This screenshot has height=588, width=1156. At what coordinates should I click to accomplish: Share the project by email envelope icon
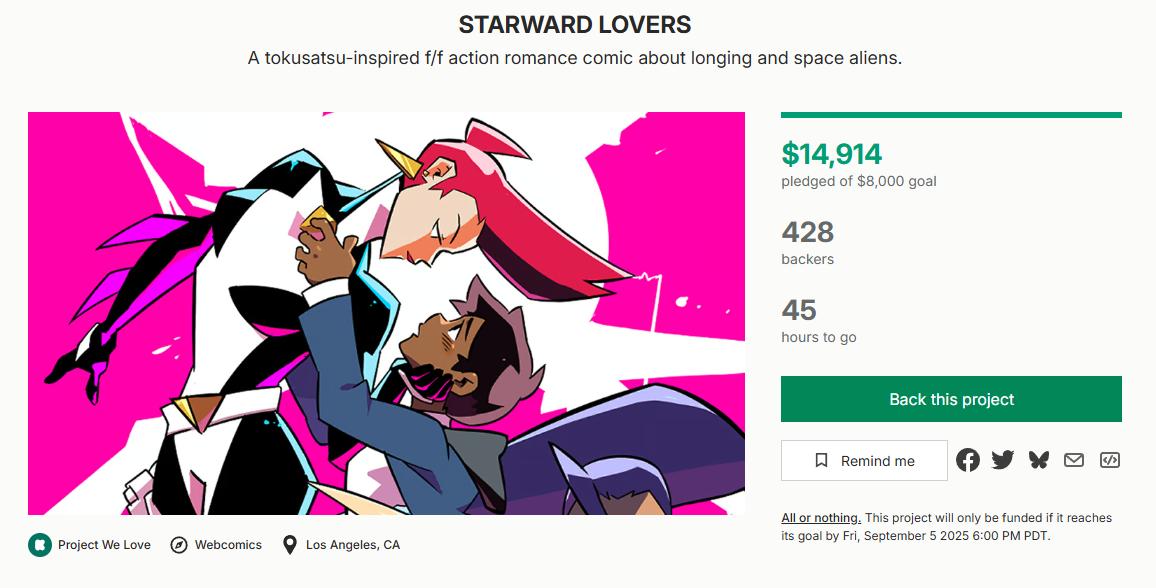tap(1074, 460)
